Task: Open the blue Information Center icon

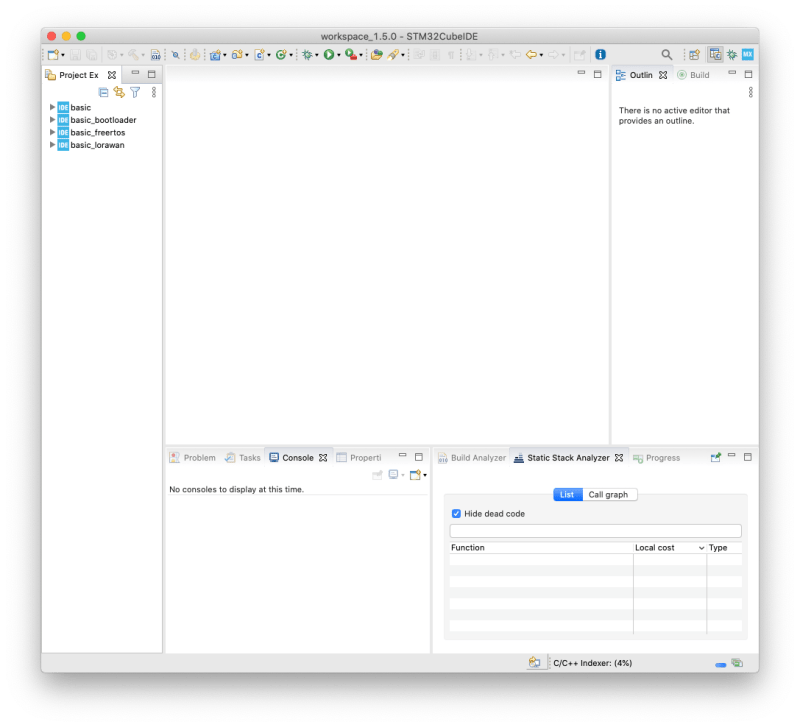Action: coord(601,55)
